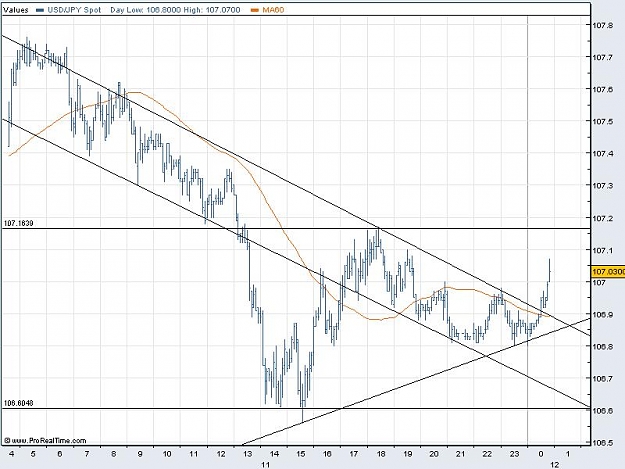Screen dimensions: 625x469
Task: Click the Day Low 106.8000 text
Action: coord(146,10)
